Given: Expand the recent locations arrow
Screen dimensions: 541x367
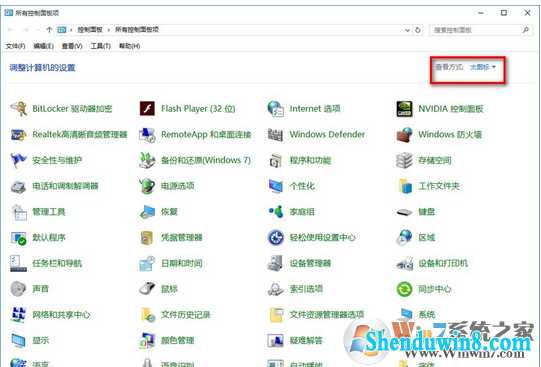Looking at the screenshot, I should click(37, 30).
